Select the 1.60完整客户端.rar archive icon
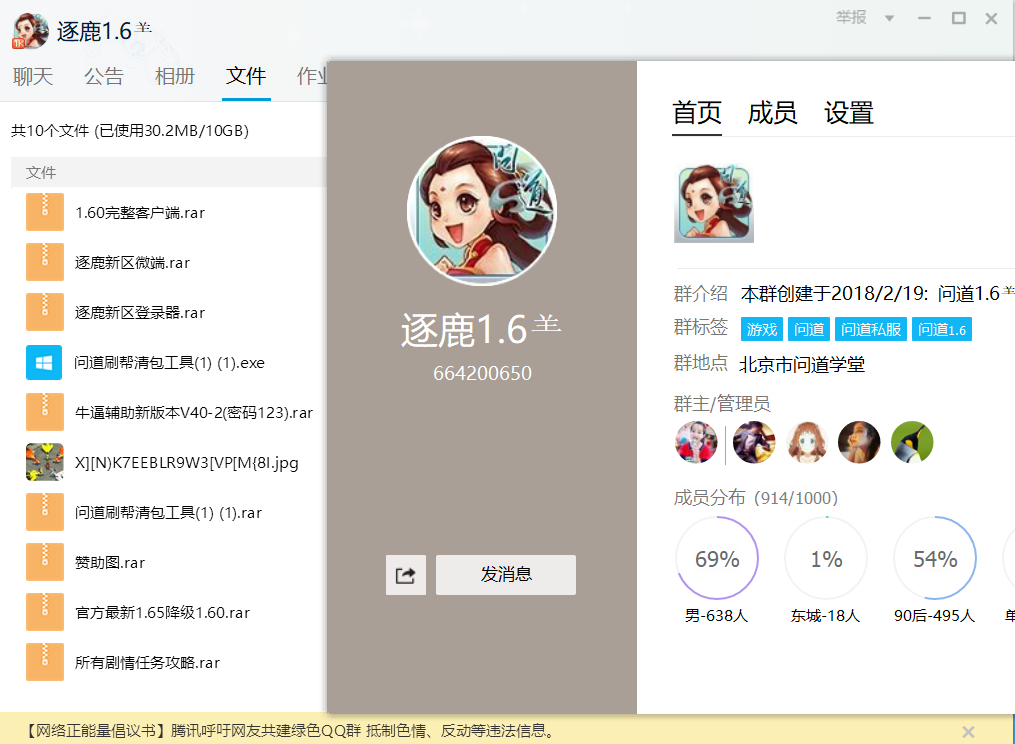This screenshot has height=744, width=1015. [45, 212]
